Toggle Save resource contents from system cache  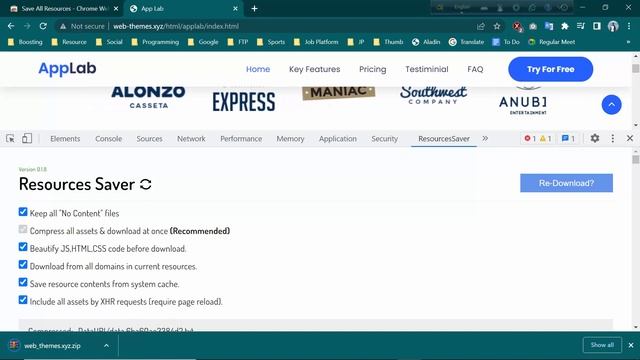point(23,282)
